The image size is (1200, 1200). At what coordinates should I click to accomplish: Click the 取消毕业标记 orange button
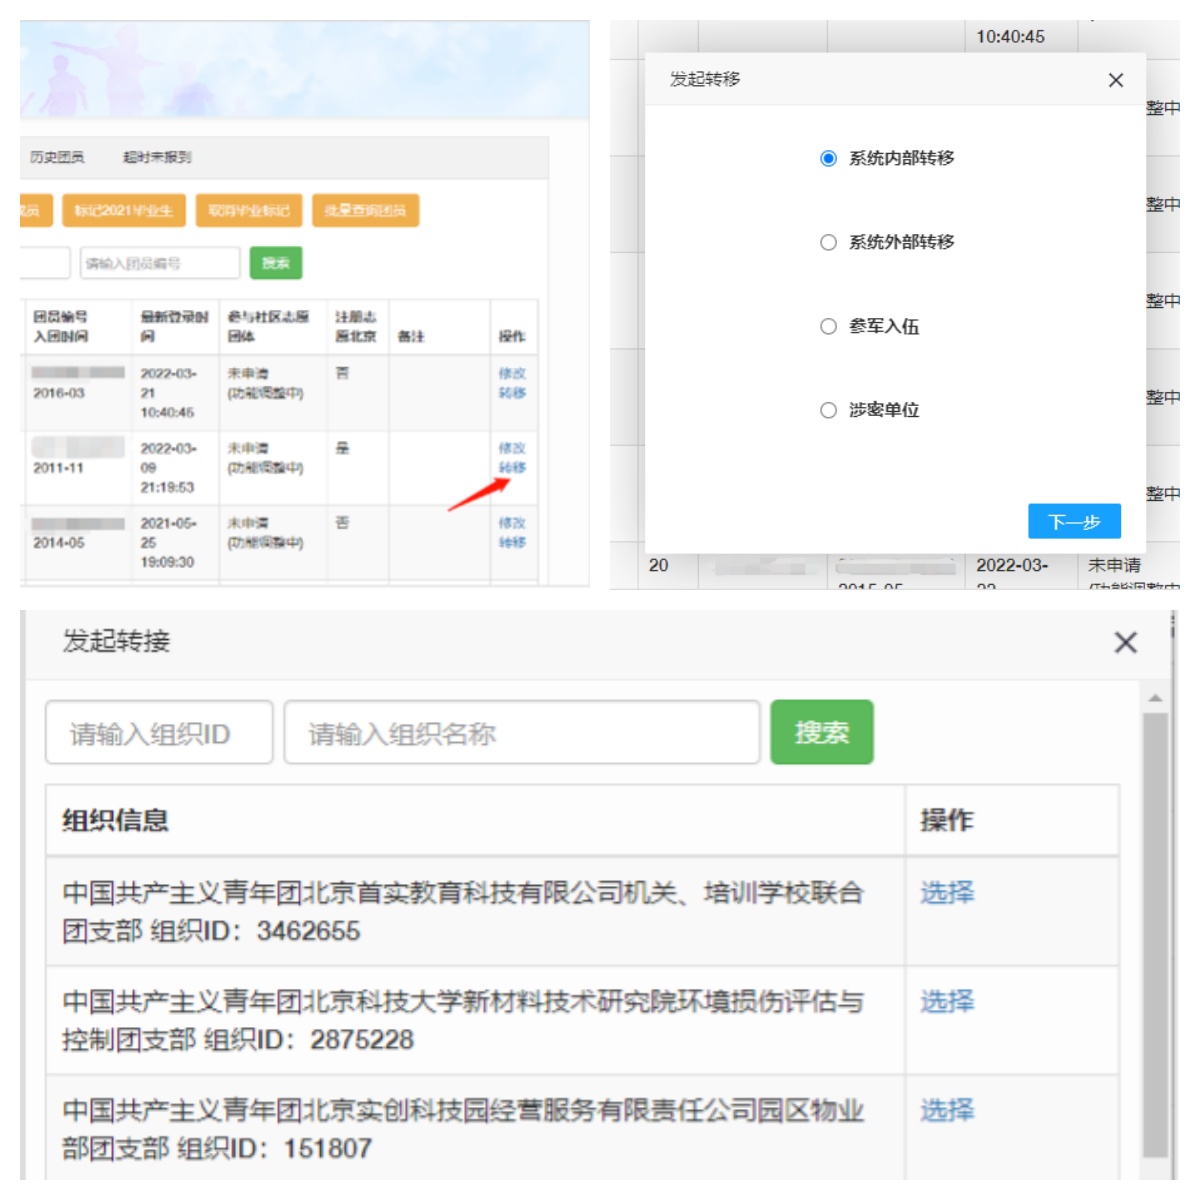[249, 210]
